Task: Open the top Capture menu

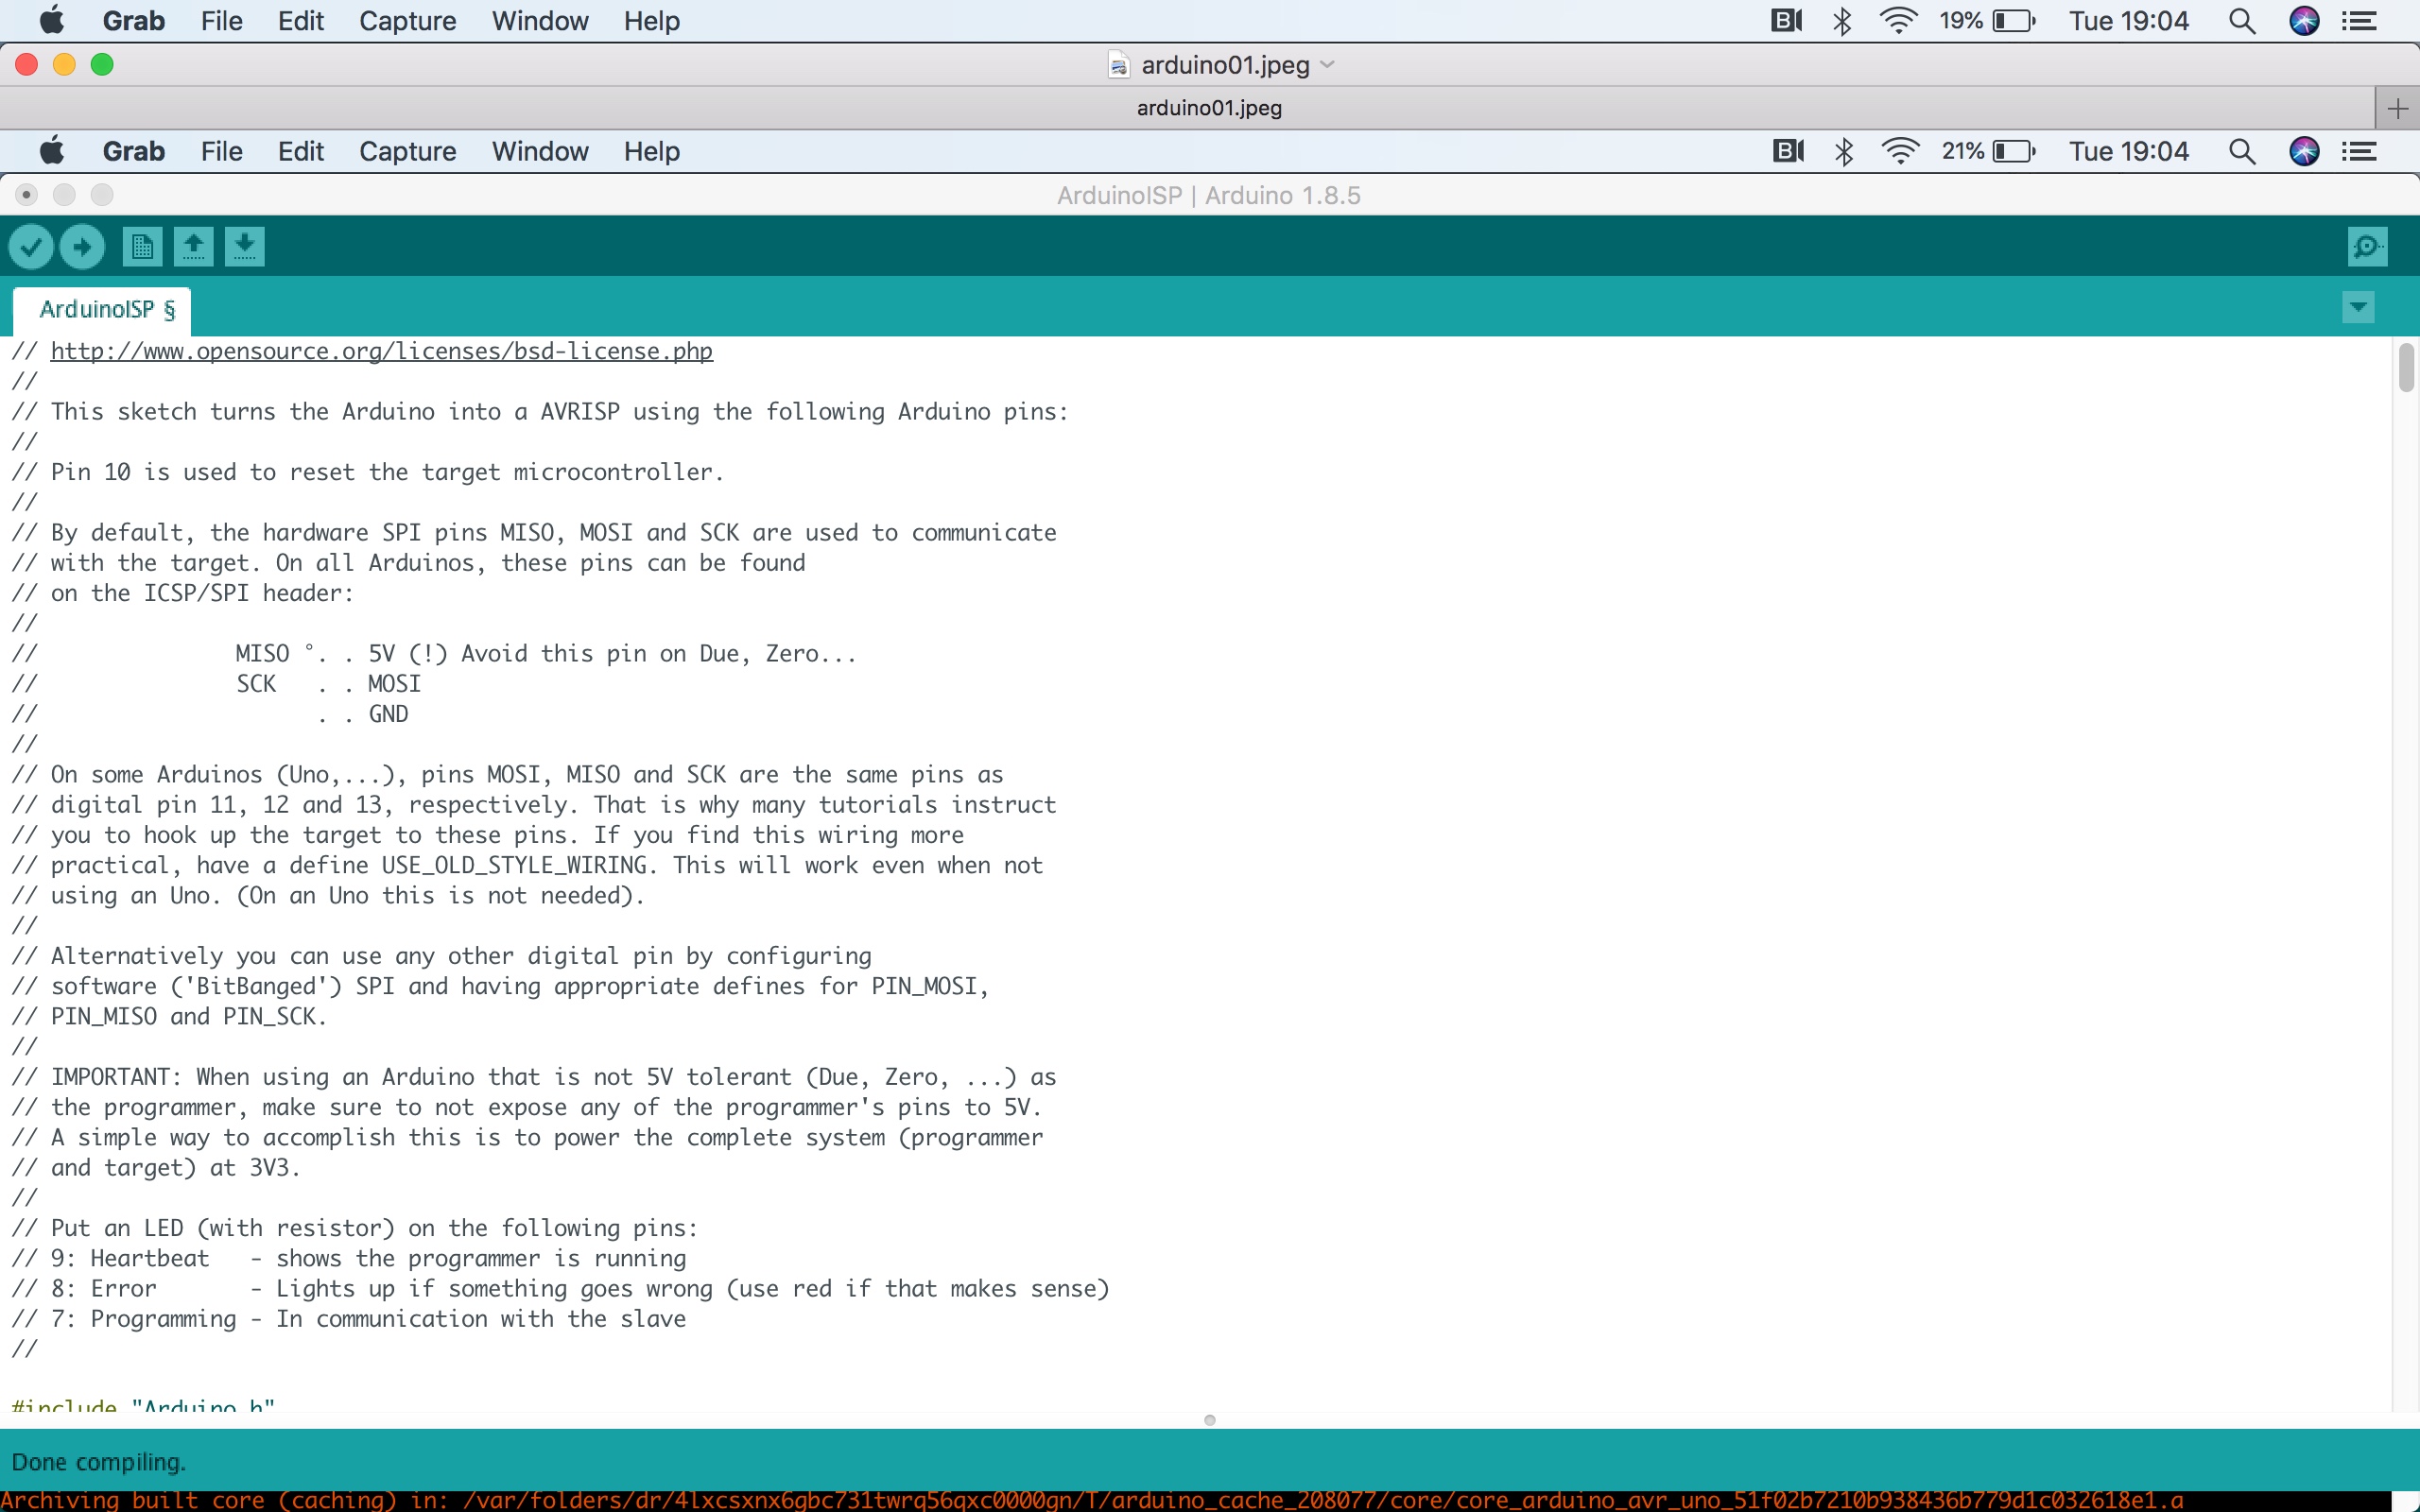Action: 407,21
